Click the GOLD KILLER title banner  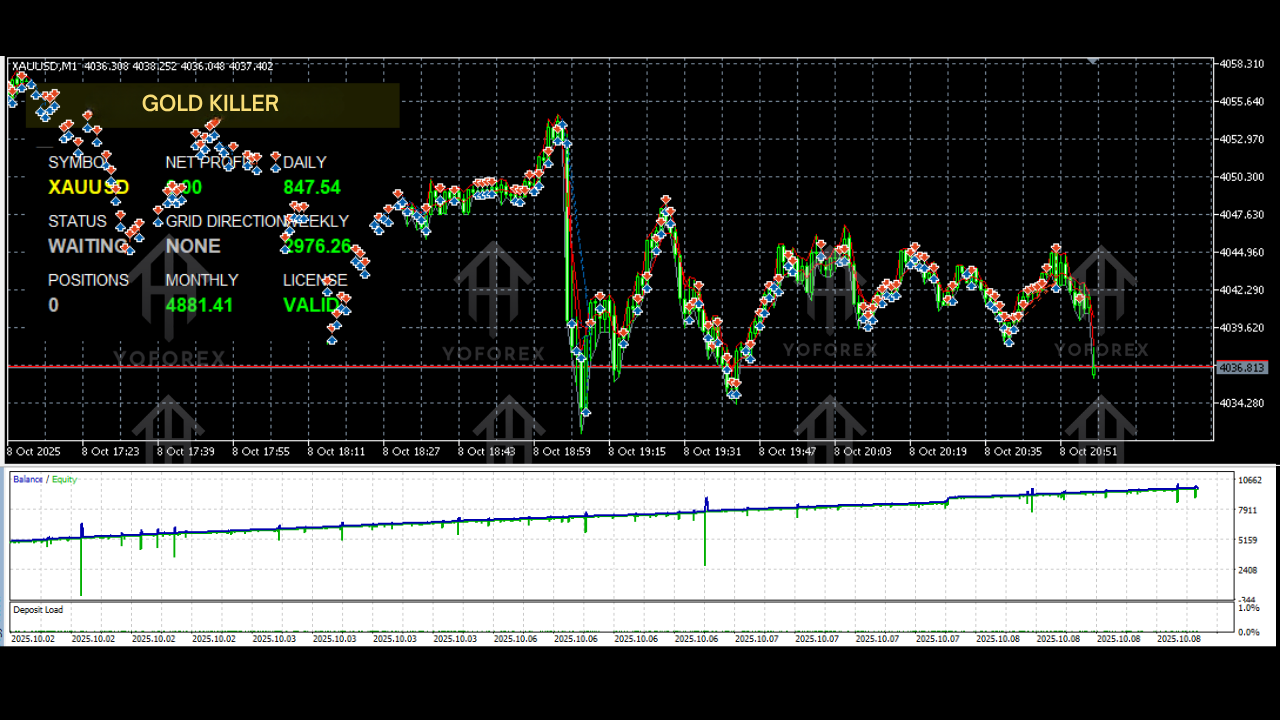coord(211,104)
